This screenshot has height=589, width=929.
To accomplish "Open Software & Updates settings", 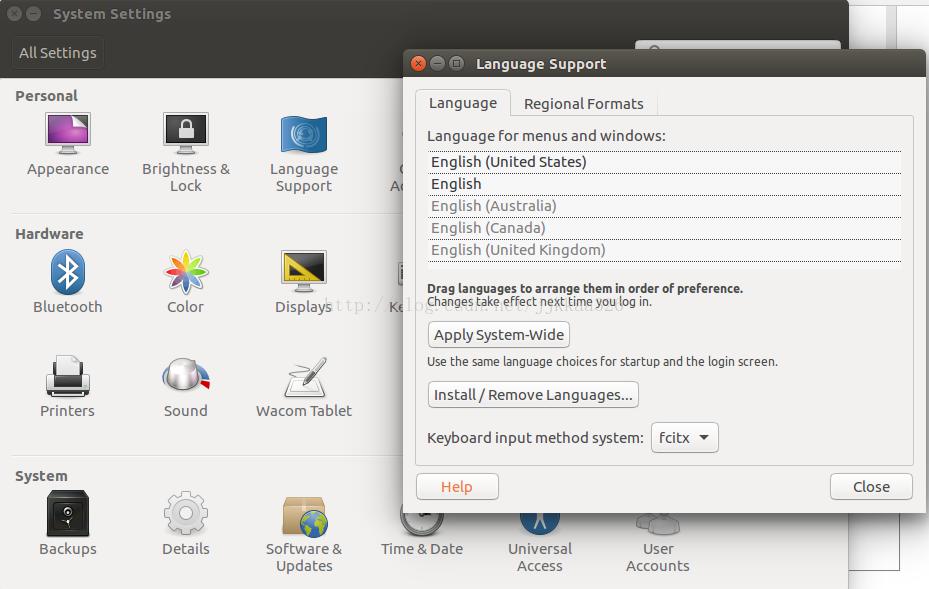I will 303,534.
